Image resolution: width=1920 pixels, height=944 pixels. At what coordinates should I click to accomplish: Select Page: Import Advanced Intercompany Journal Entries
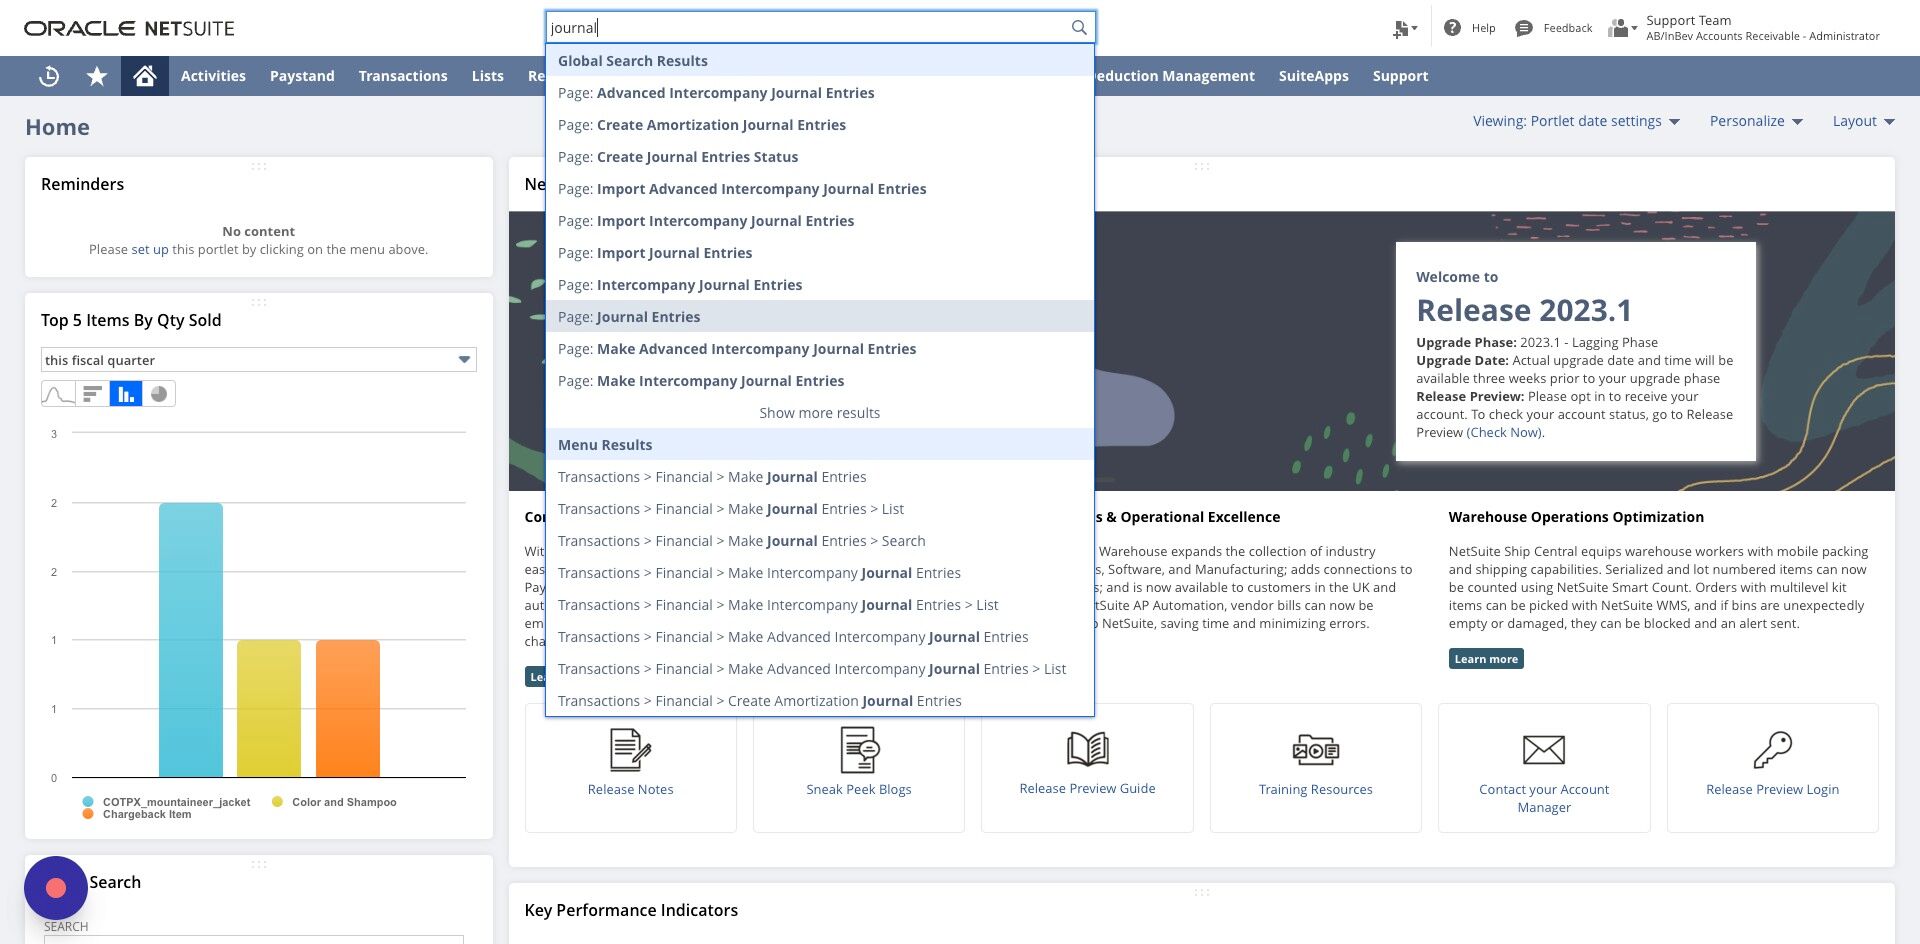click(x=820, y=189)
